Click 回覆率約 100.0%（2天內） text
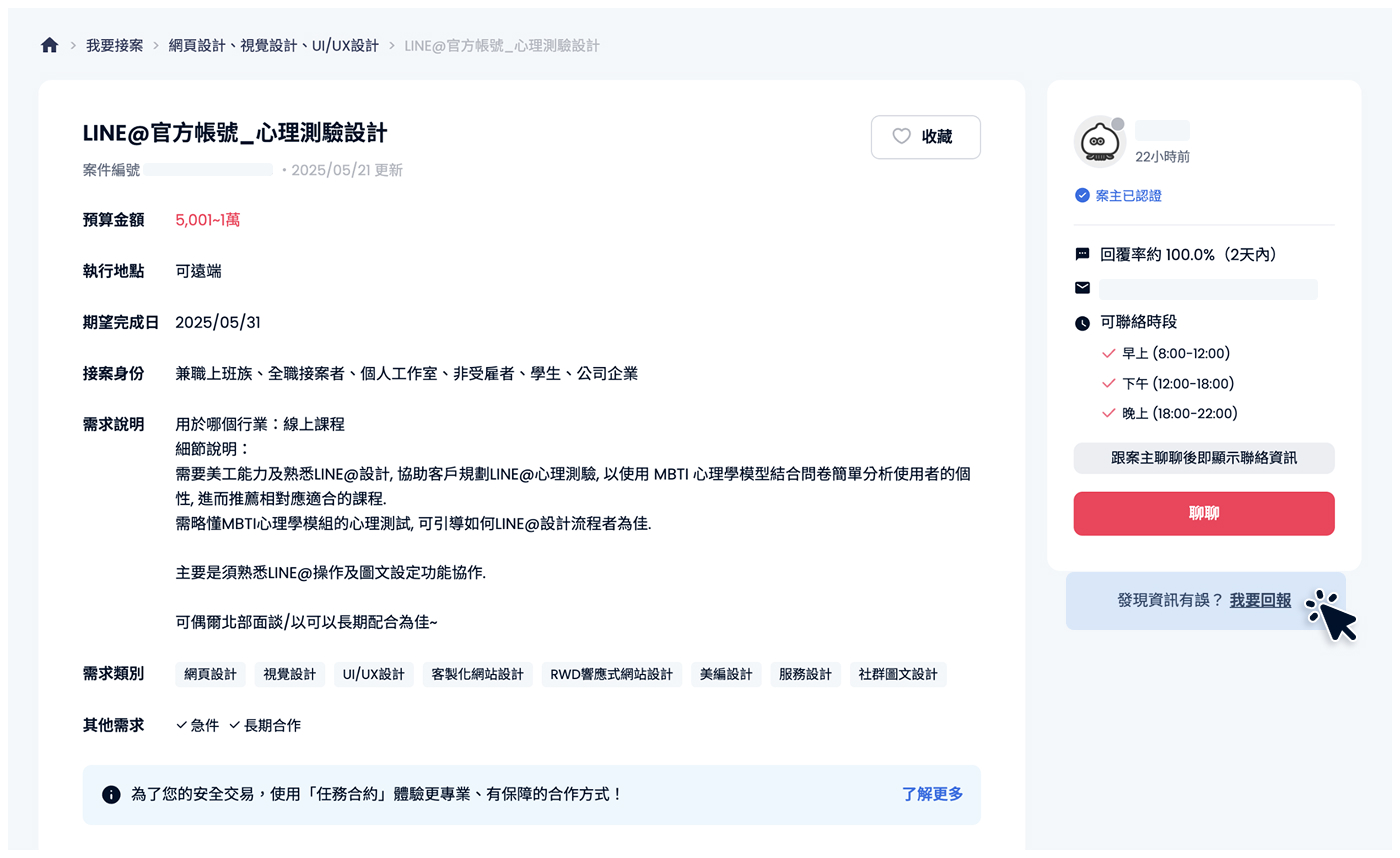 (x=1188, y=255)
